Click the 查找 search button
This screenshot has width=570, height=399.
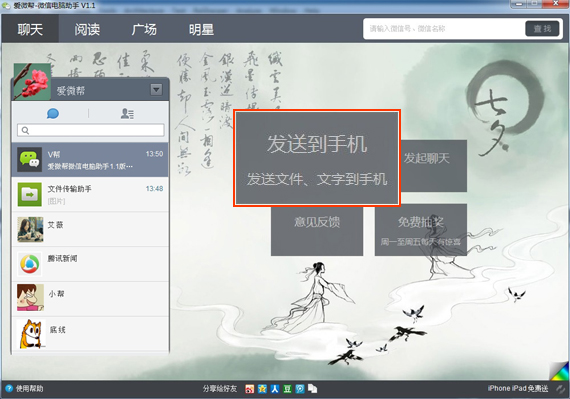(542, 29)
